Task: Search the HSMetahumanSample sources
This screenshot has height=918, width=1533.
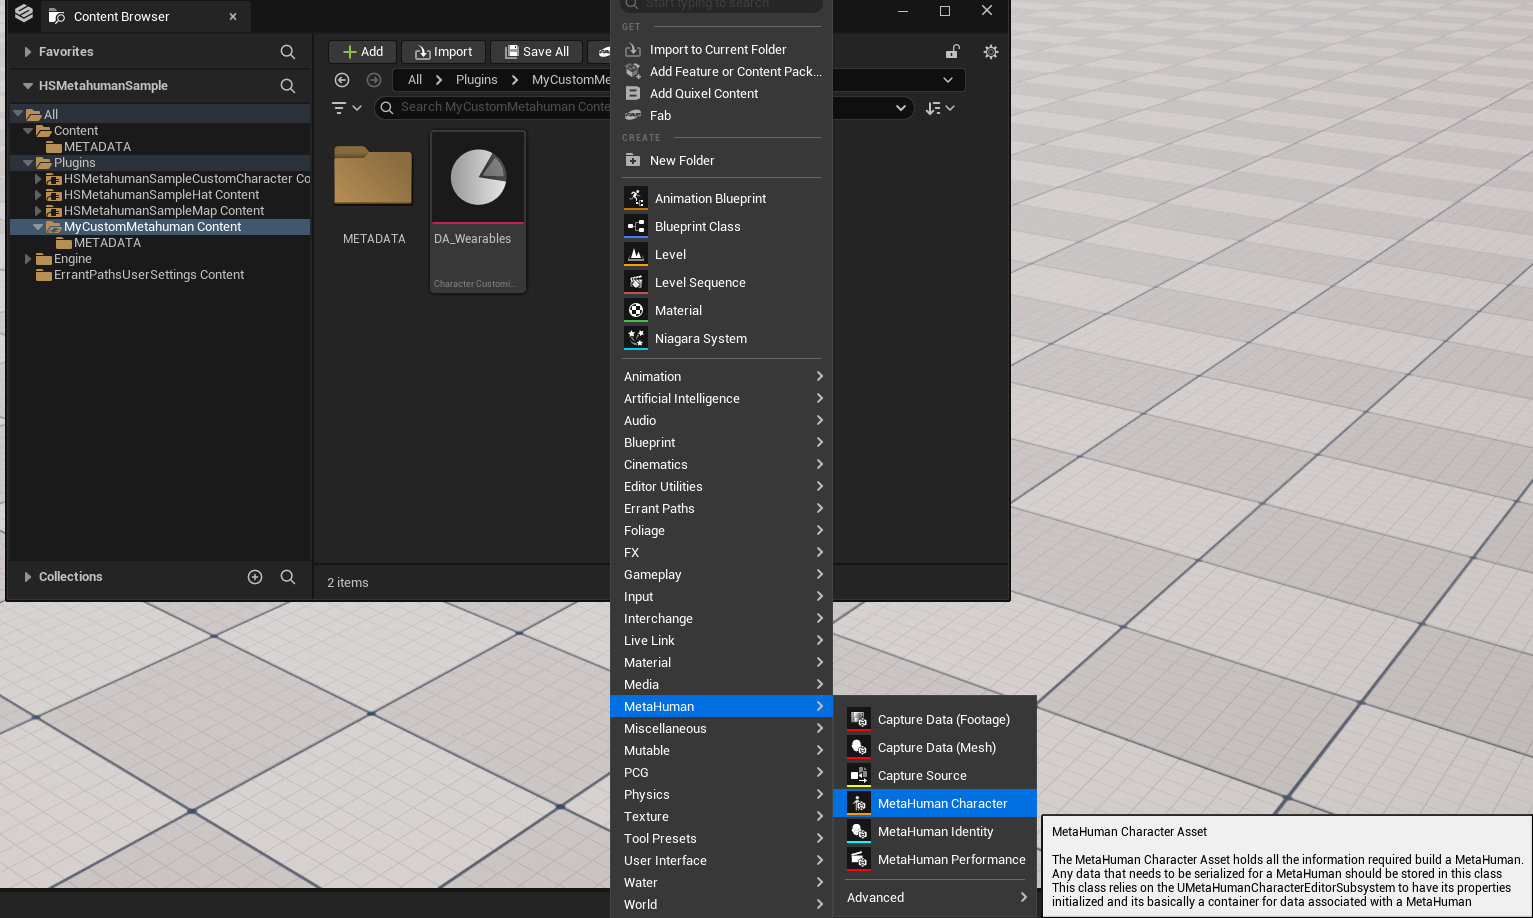Action: pos(288,86)
